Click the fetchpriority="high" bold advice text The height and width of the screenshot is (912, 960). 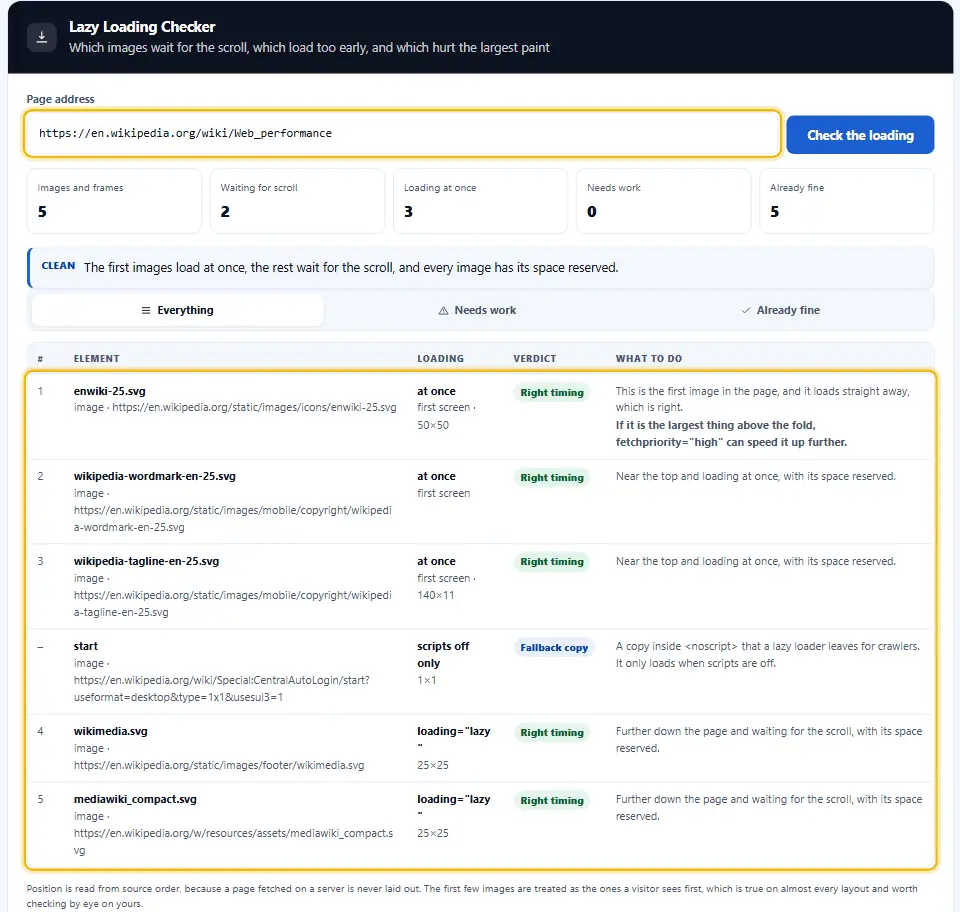pyautogui.click(x=732, y=434)
